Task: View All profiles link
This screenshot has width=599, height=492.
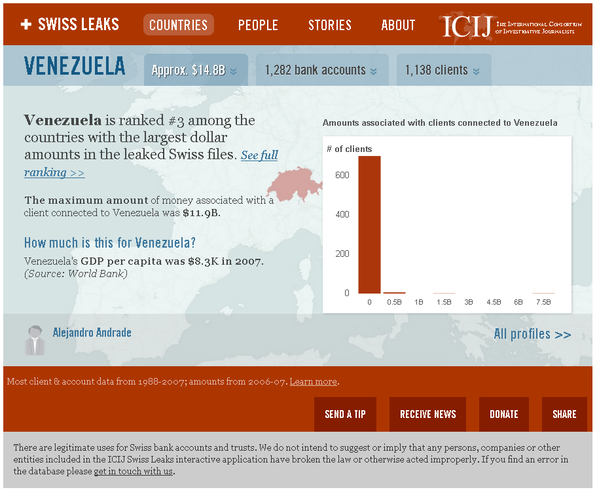Action: [532, 334]
